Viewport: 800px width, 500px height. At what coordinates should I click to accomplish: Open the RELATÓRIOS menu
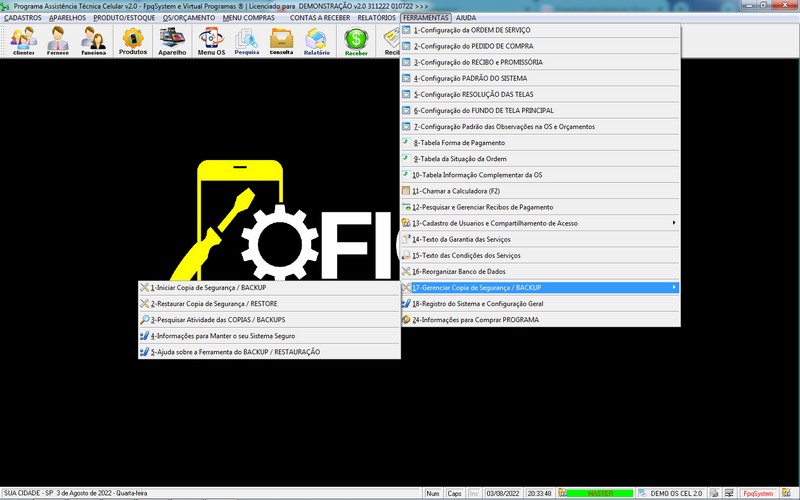(x=377, y=18)
